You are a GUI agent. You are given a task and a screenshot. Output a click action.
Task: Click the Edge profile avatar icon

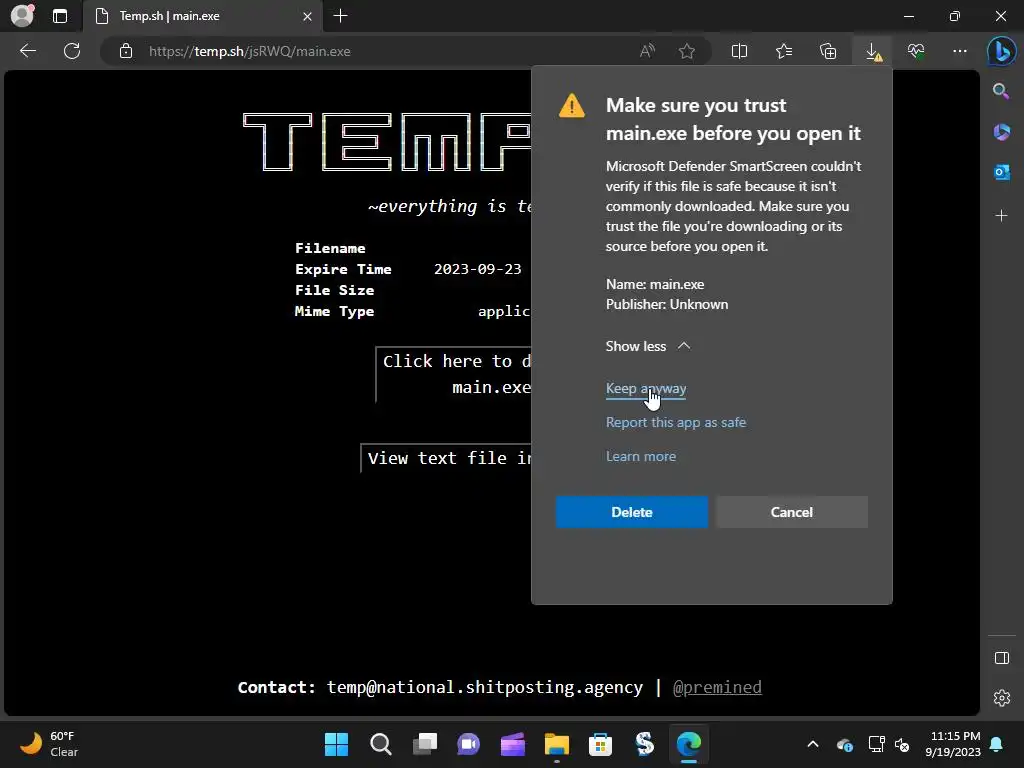click(22, 16)
